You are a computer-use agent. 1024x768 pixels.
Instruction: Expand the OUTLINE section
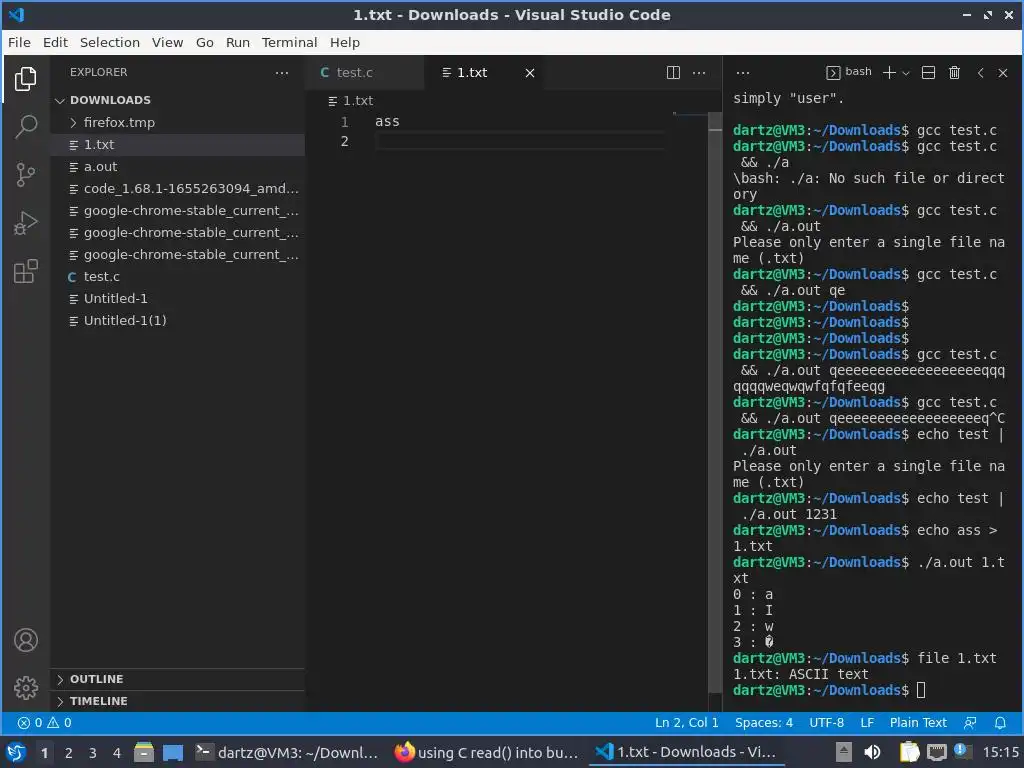178,679
